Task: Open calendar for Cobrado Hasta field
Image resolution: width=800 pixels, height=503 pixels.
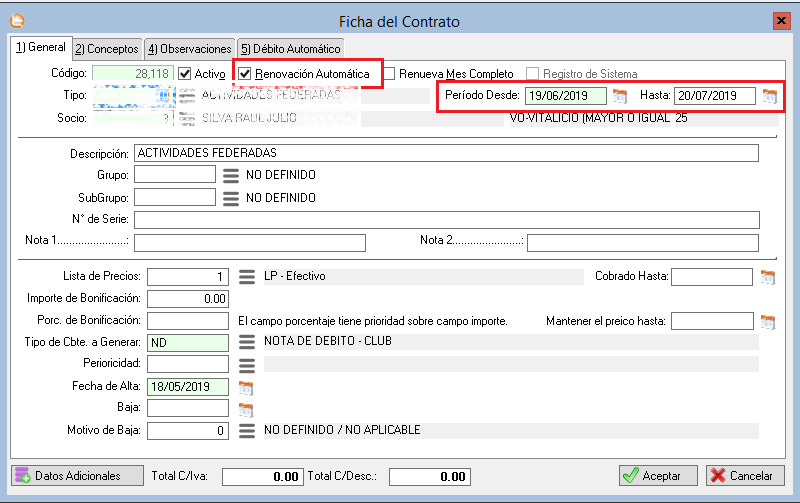Action: [x=768, y=277]
